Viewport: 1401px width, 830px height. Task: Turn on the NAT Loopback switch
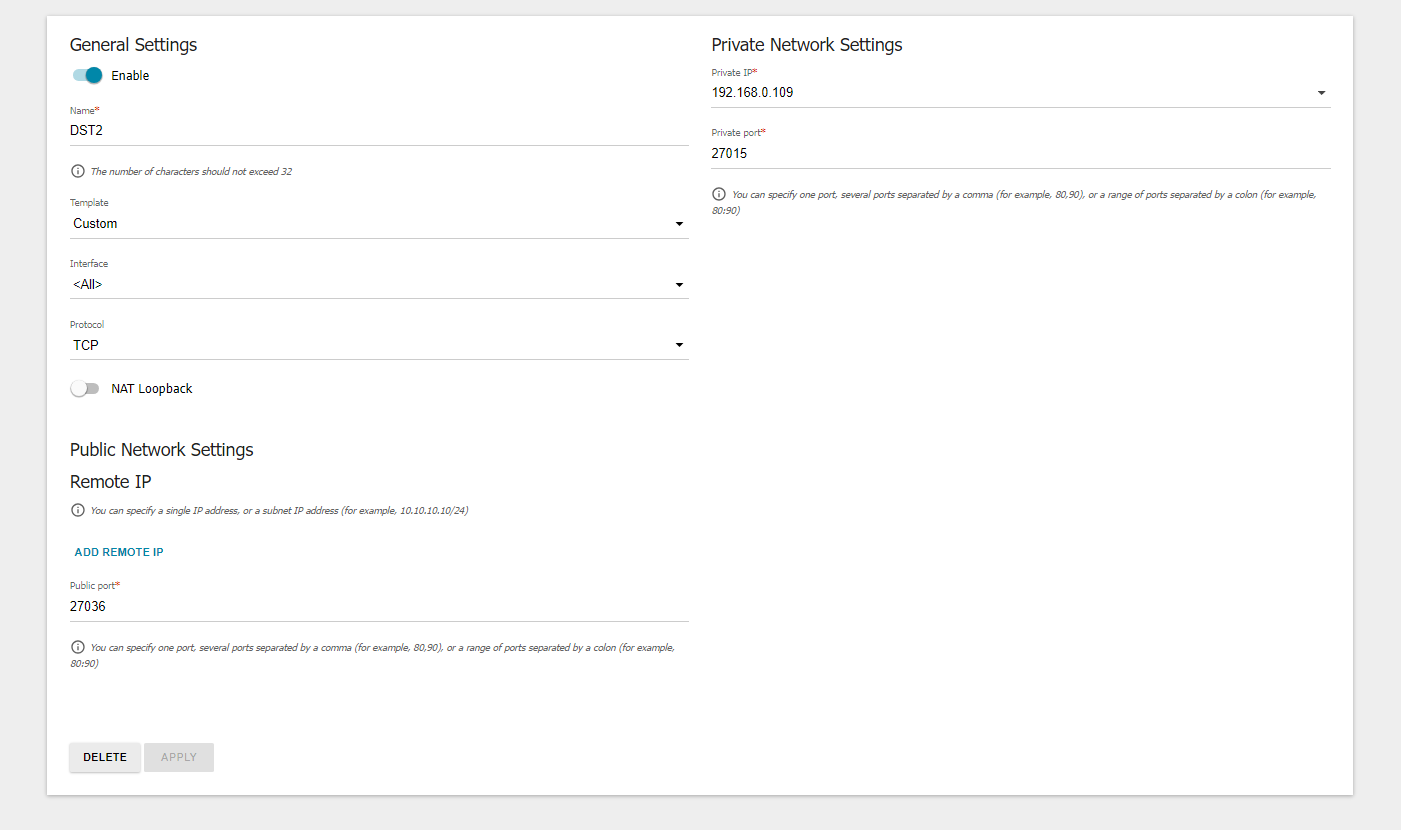click(x=85, y=388)
